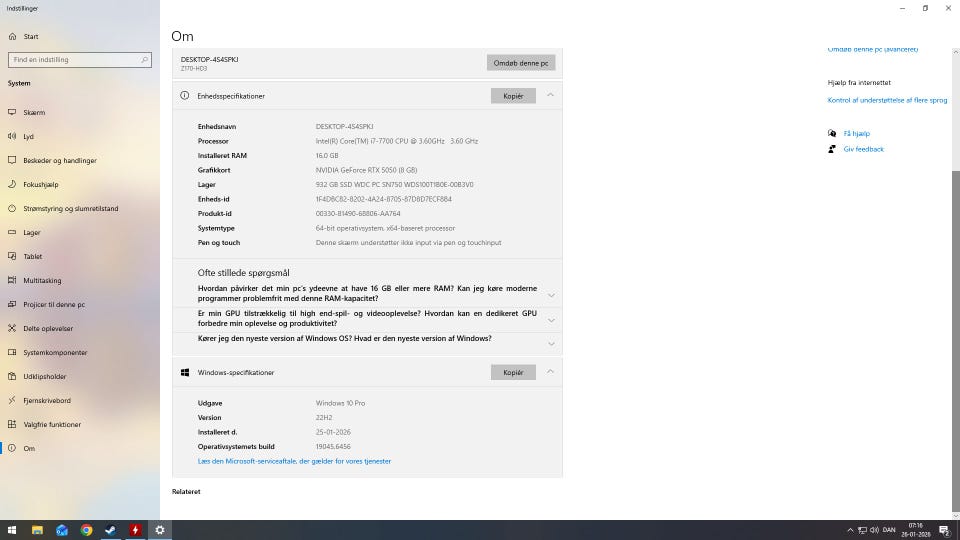This screenshot has height=540, width=960.
Task: Open Fjernskrivebord remote desktop icon
Action: (x=12, y=400)
